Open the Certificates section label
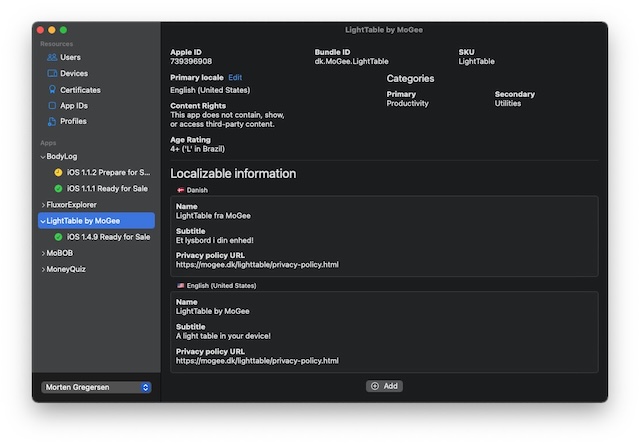The height and width of the screenshot is (445, 640). click(80, 90)
